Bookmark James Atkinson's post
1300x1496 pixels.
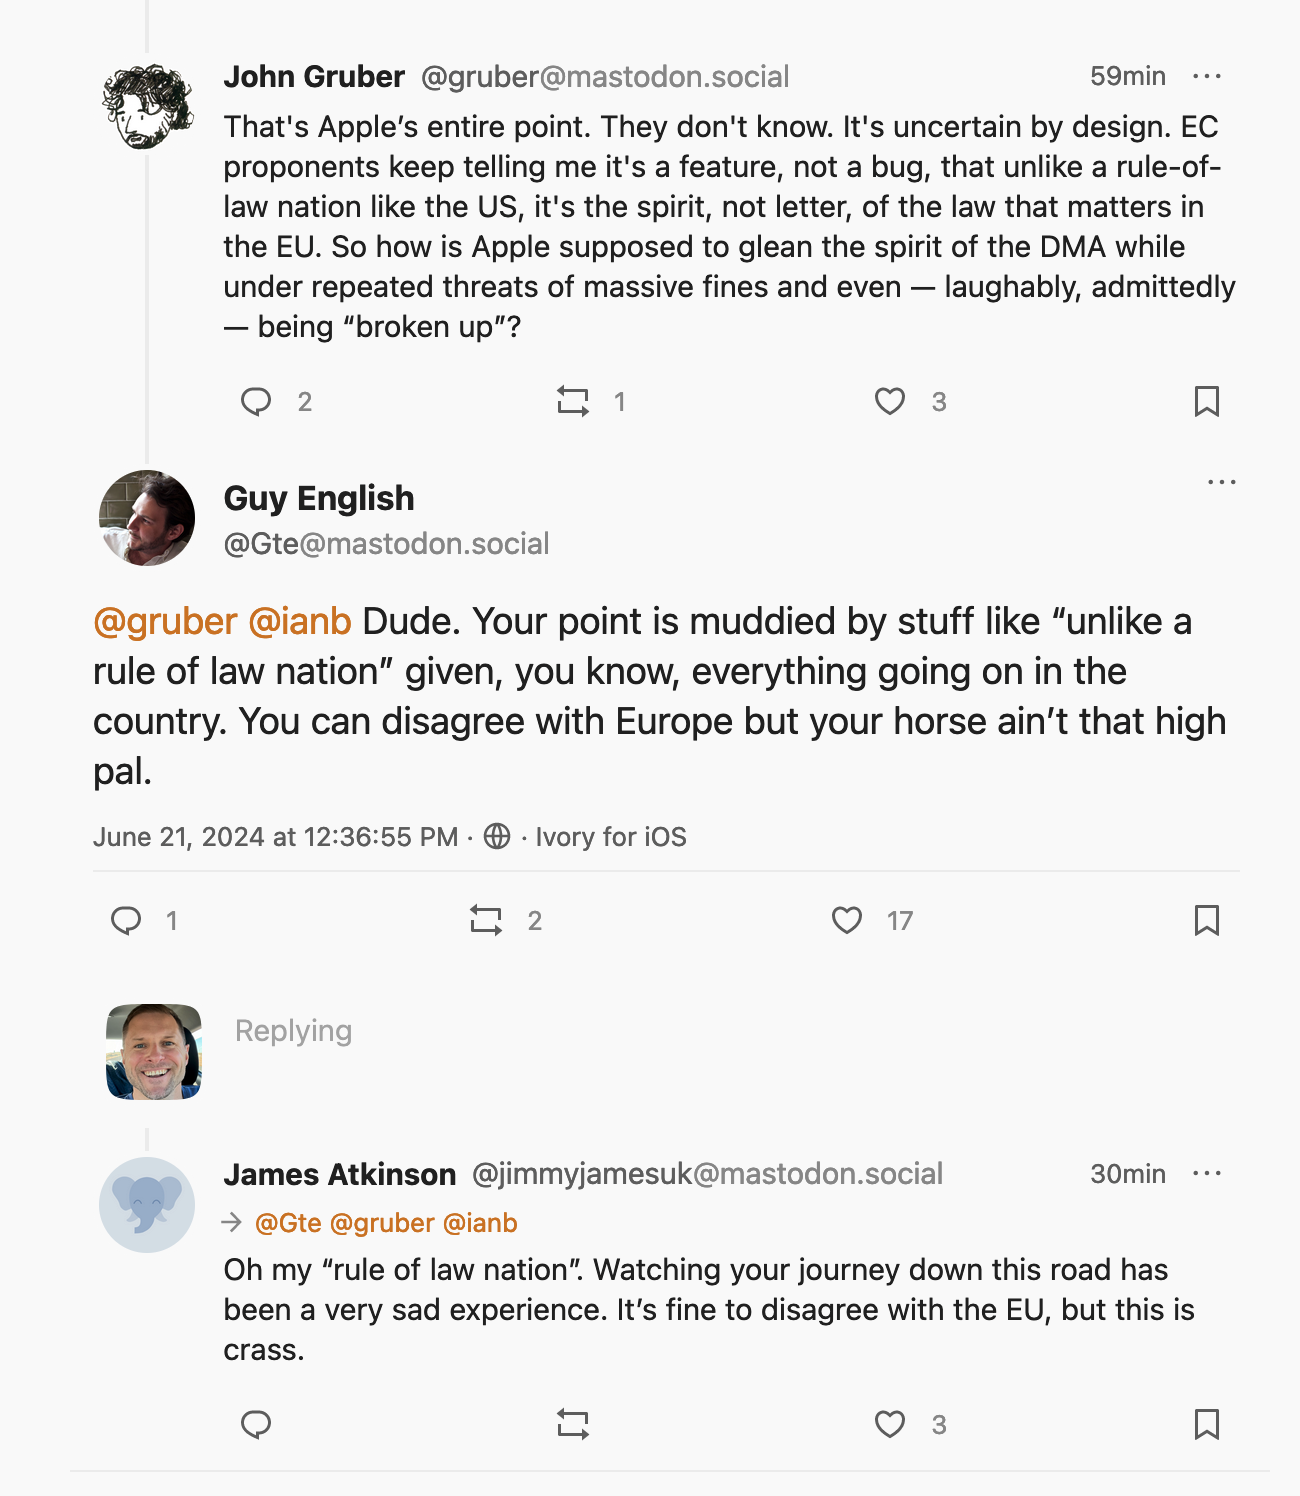pyautogui.click(x=1207, y=1424)
